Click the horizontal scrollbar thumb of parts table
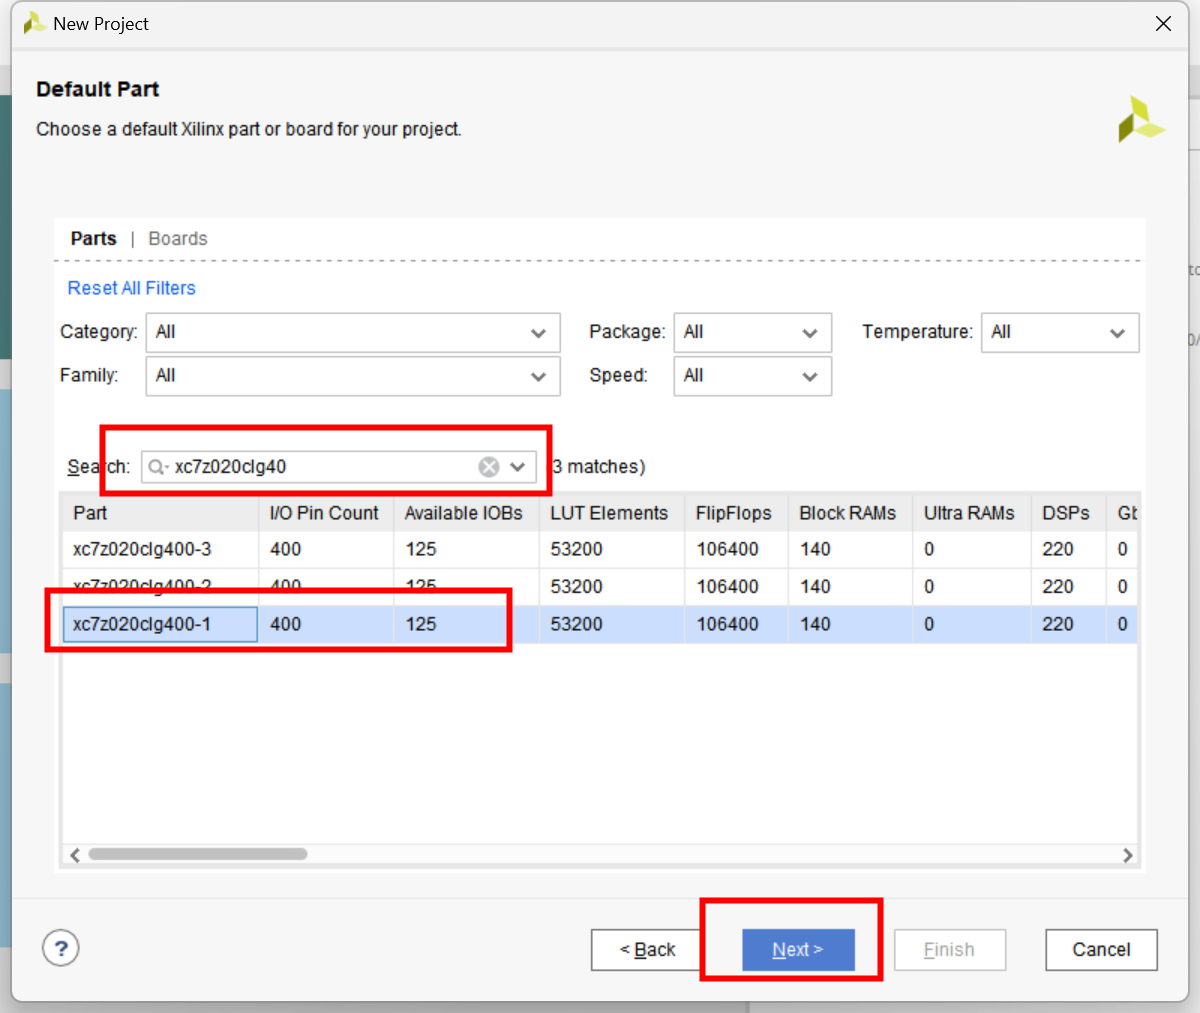The height and width of the screenshot is (1013, 1200). pos(197,854)
